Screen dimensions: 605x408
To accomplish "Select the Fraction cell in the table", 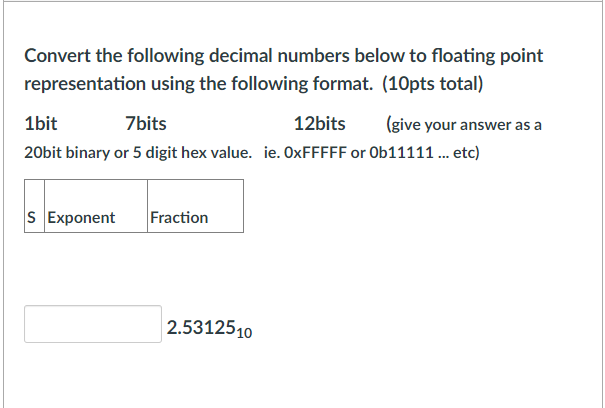I will tap(195, 206).
